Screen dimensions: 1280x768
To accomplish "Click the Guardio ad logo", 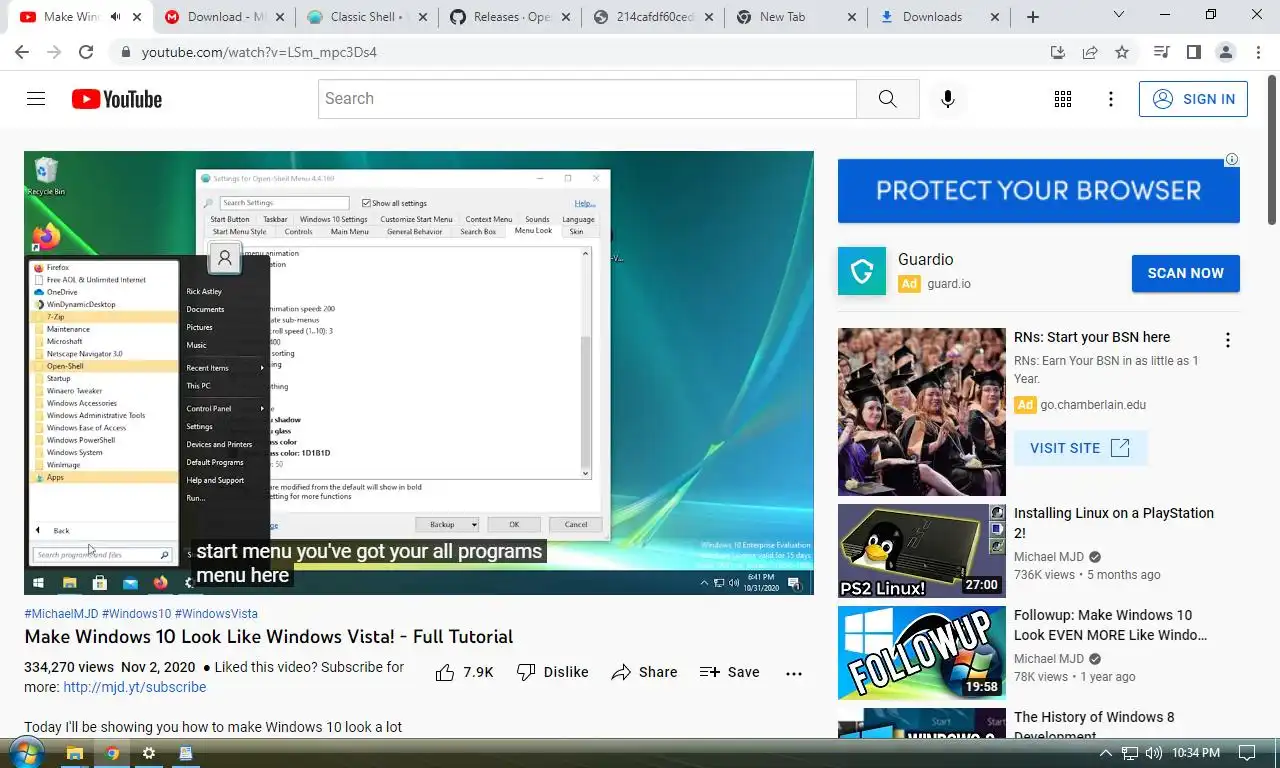I will pyautogui.click(x=862, y=271).
